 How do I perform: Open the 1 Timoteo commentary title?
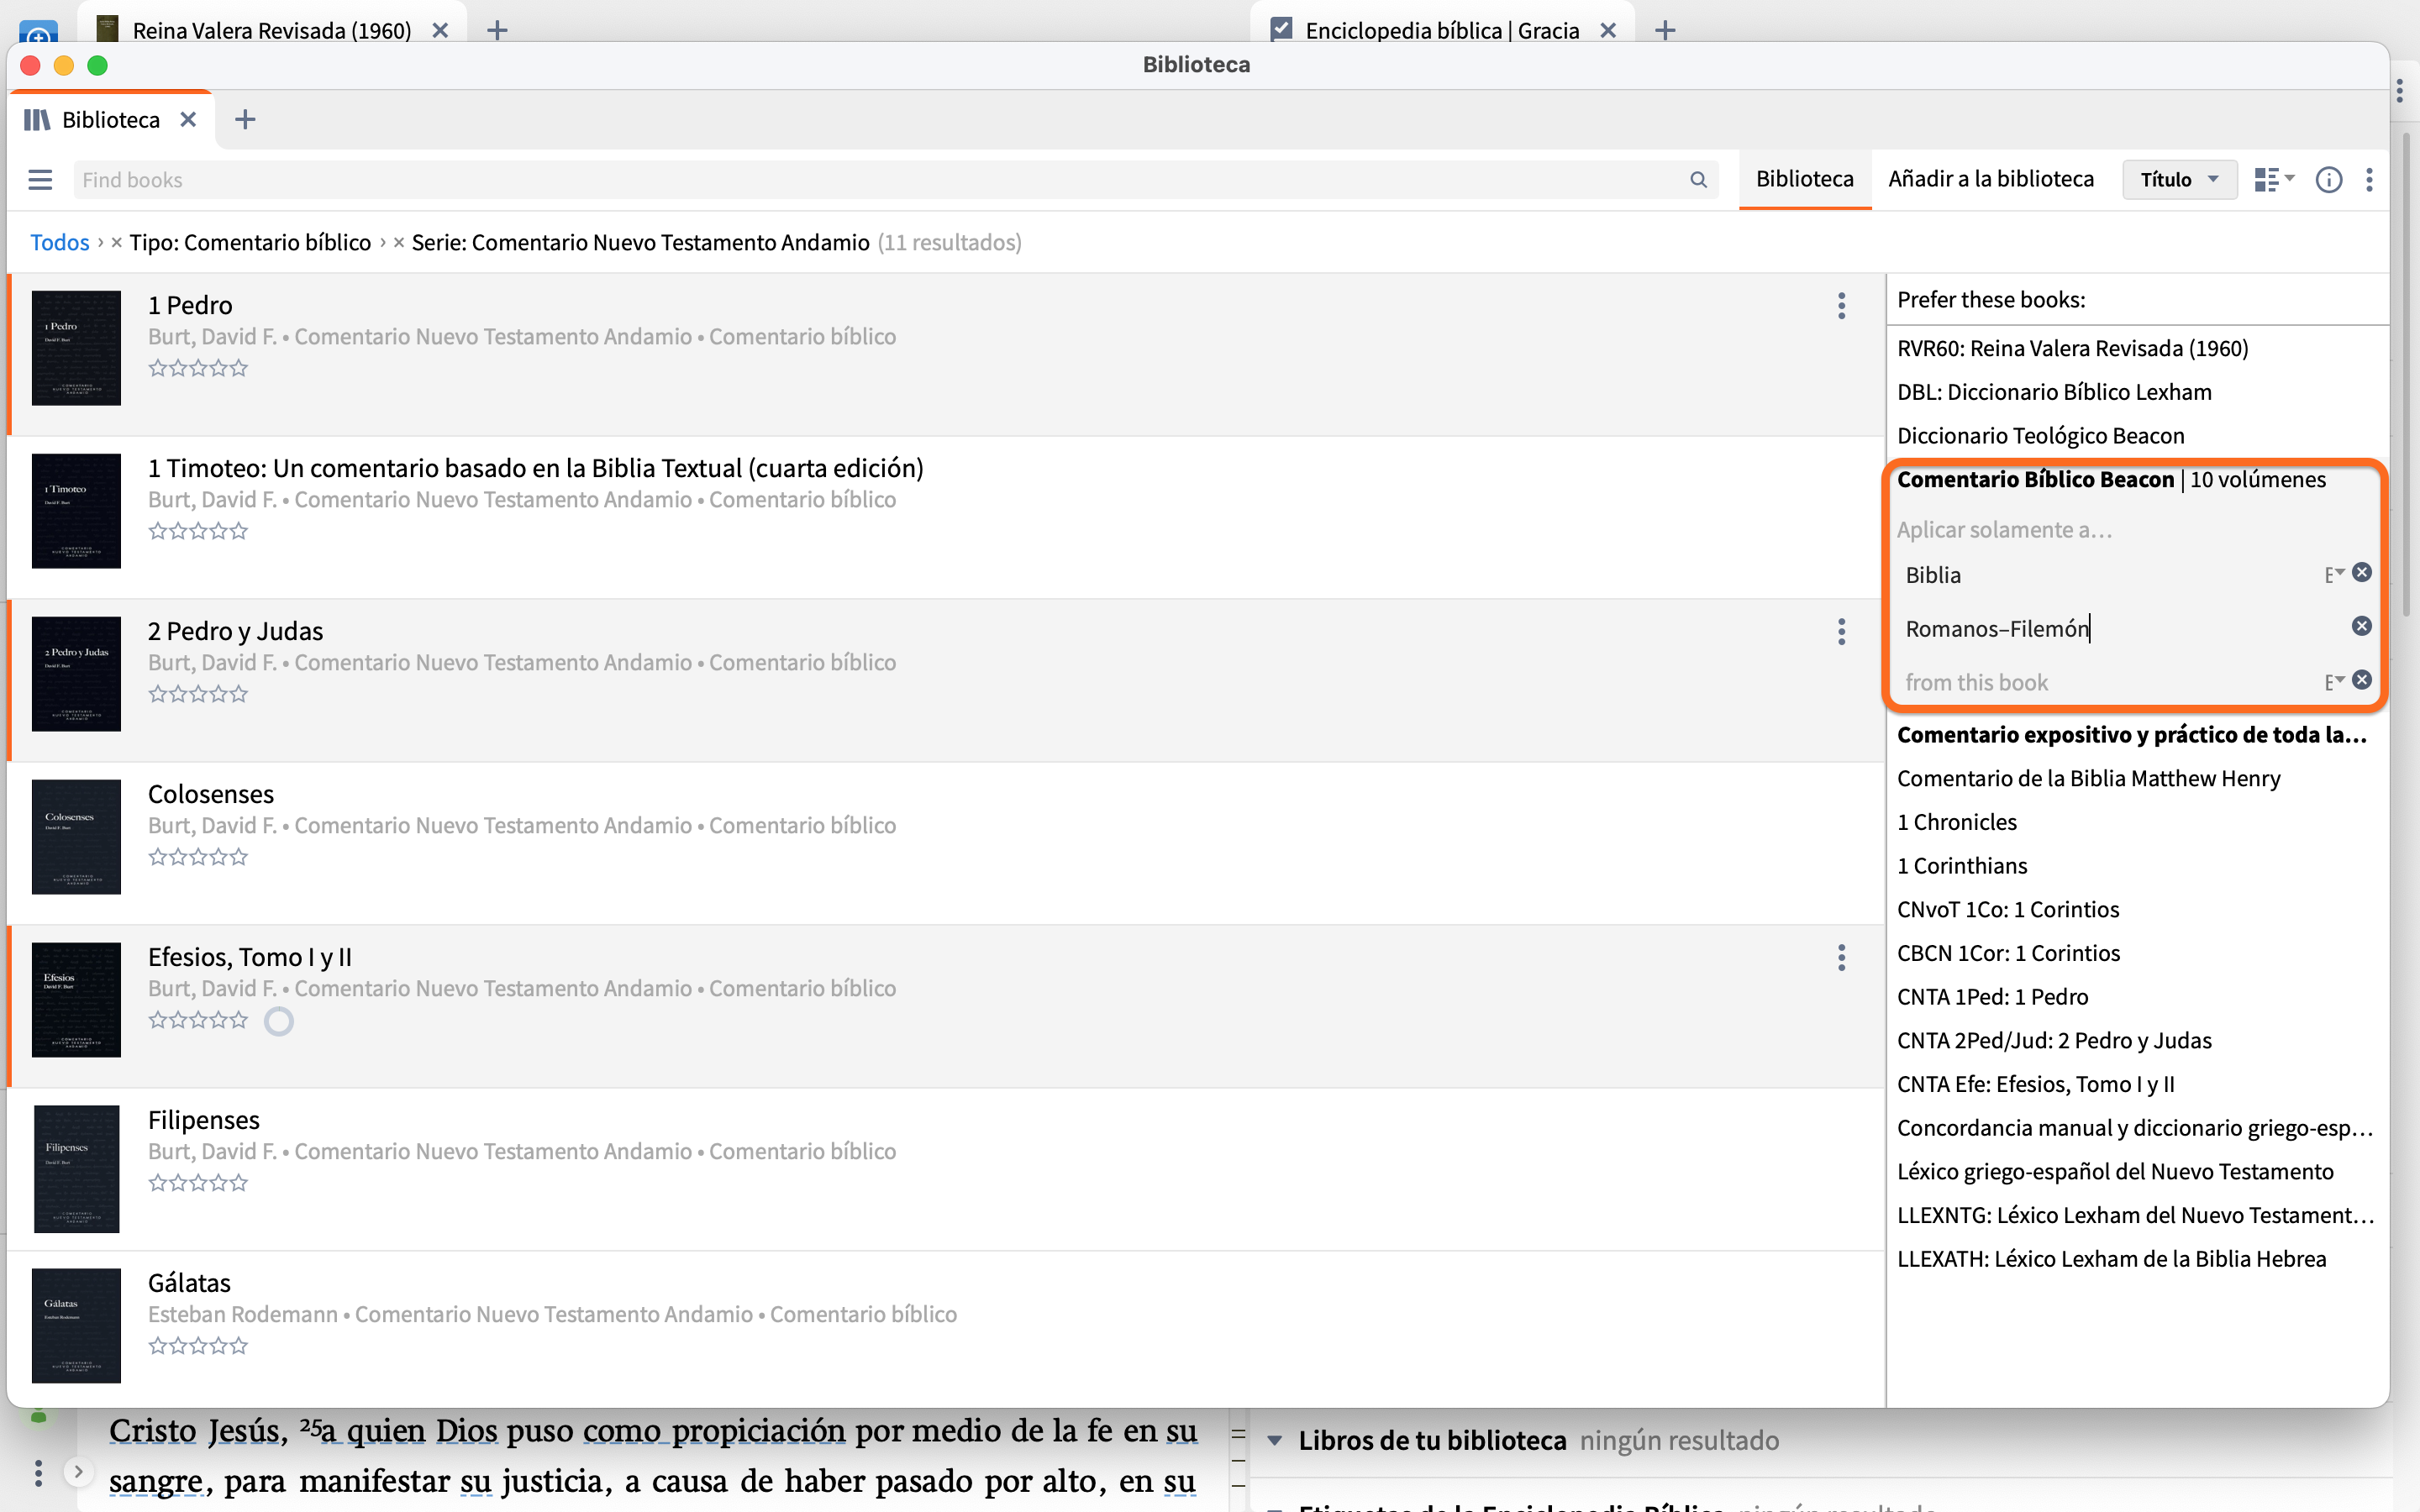pos(536,468)
